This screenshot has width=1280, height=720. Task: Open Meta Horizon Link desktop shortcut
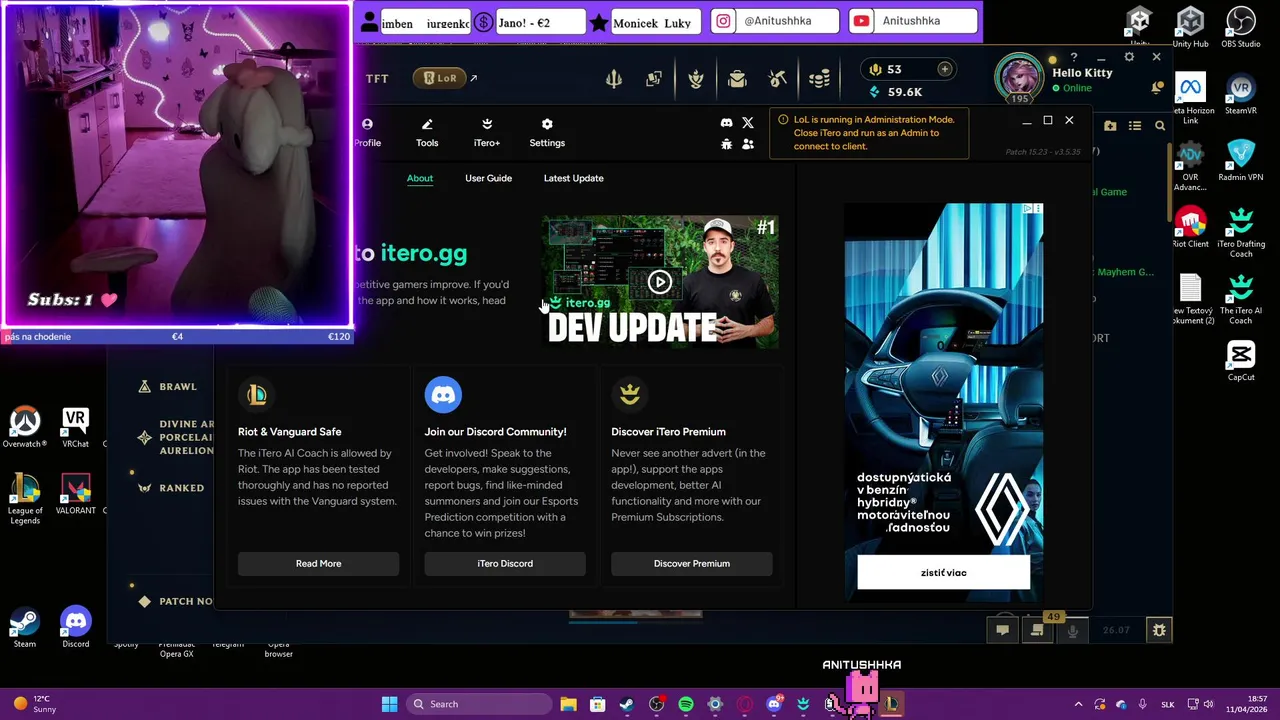pos(1190,100)
